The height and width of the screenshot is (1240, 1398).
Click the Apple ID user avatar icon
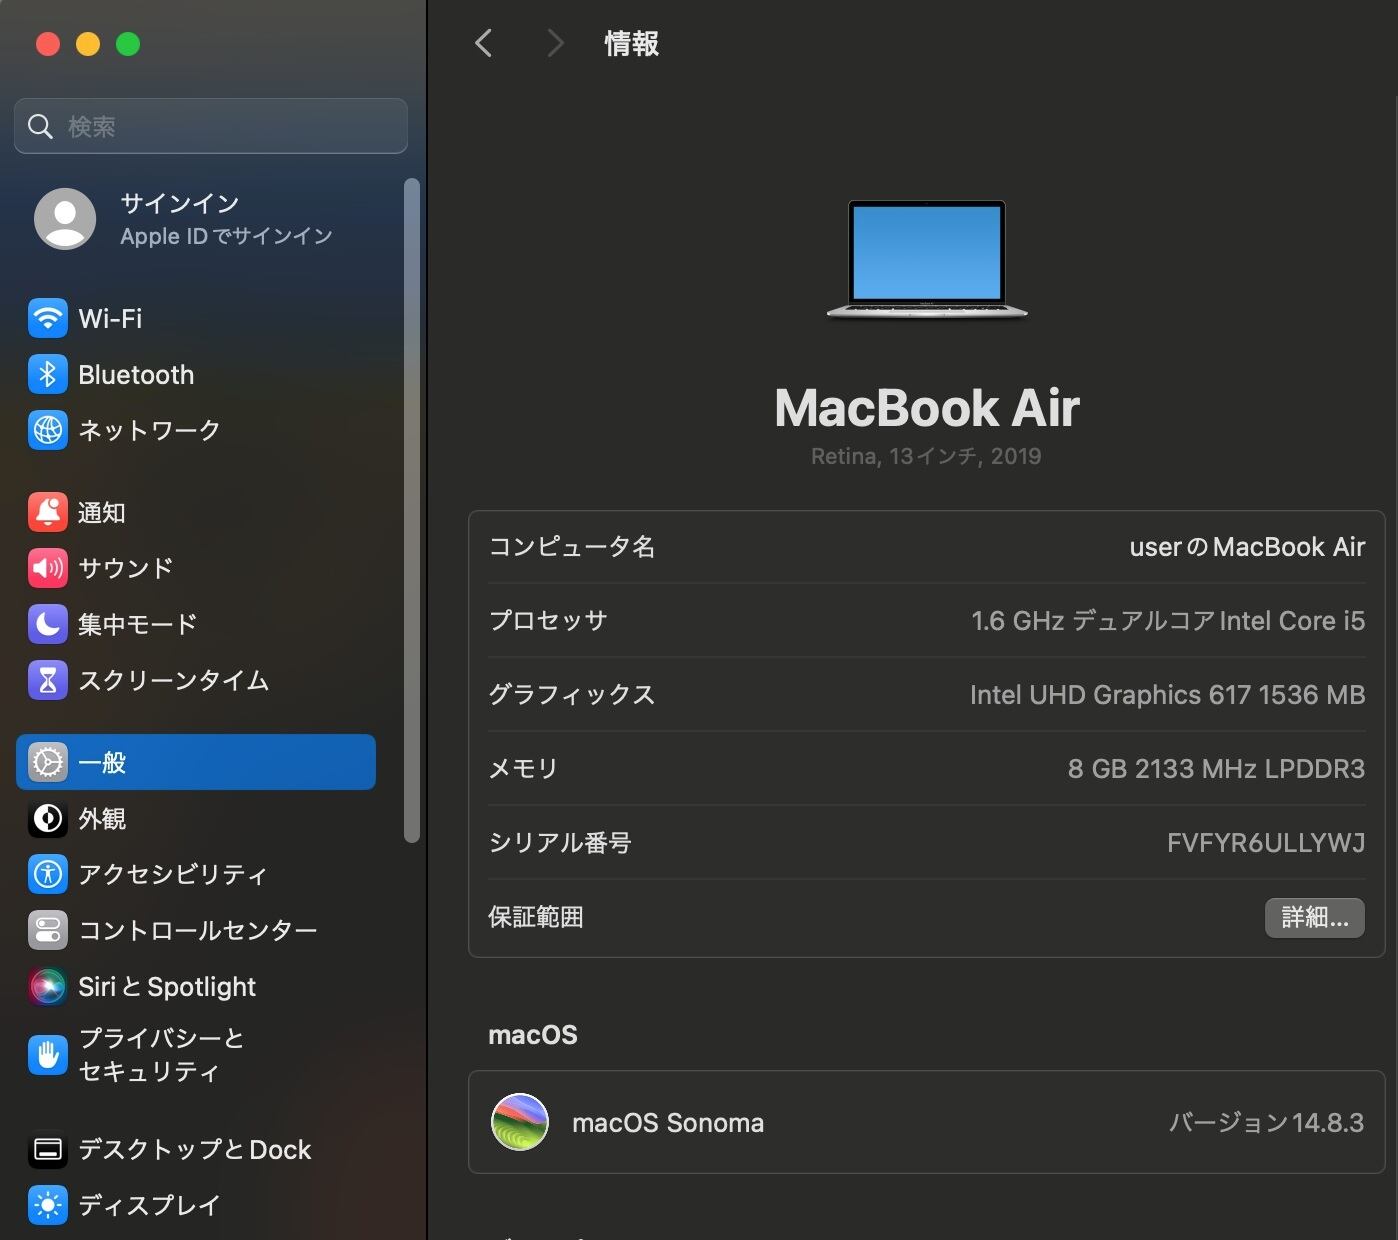pyautogui.click(x=65, y=219)
